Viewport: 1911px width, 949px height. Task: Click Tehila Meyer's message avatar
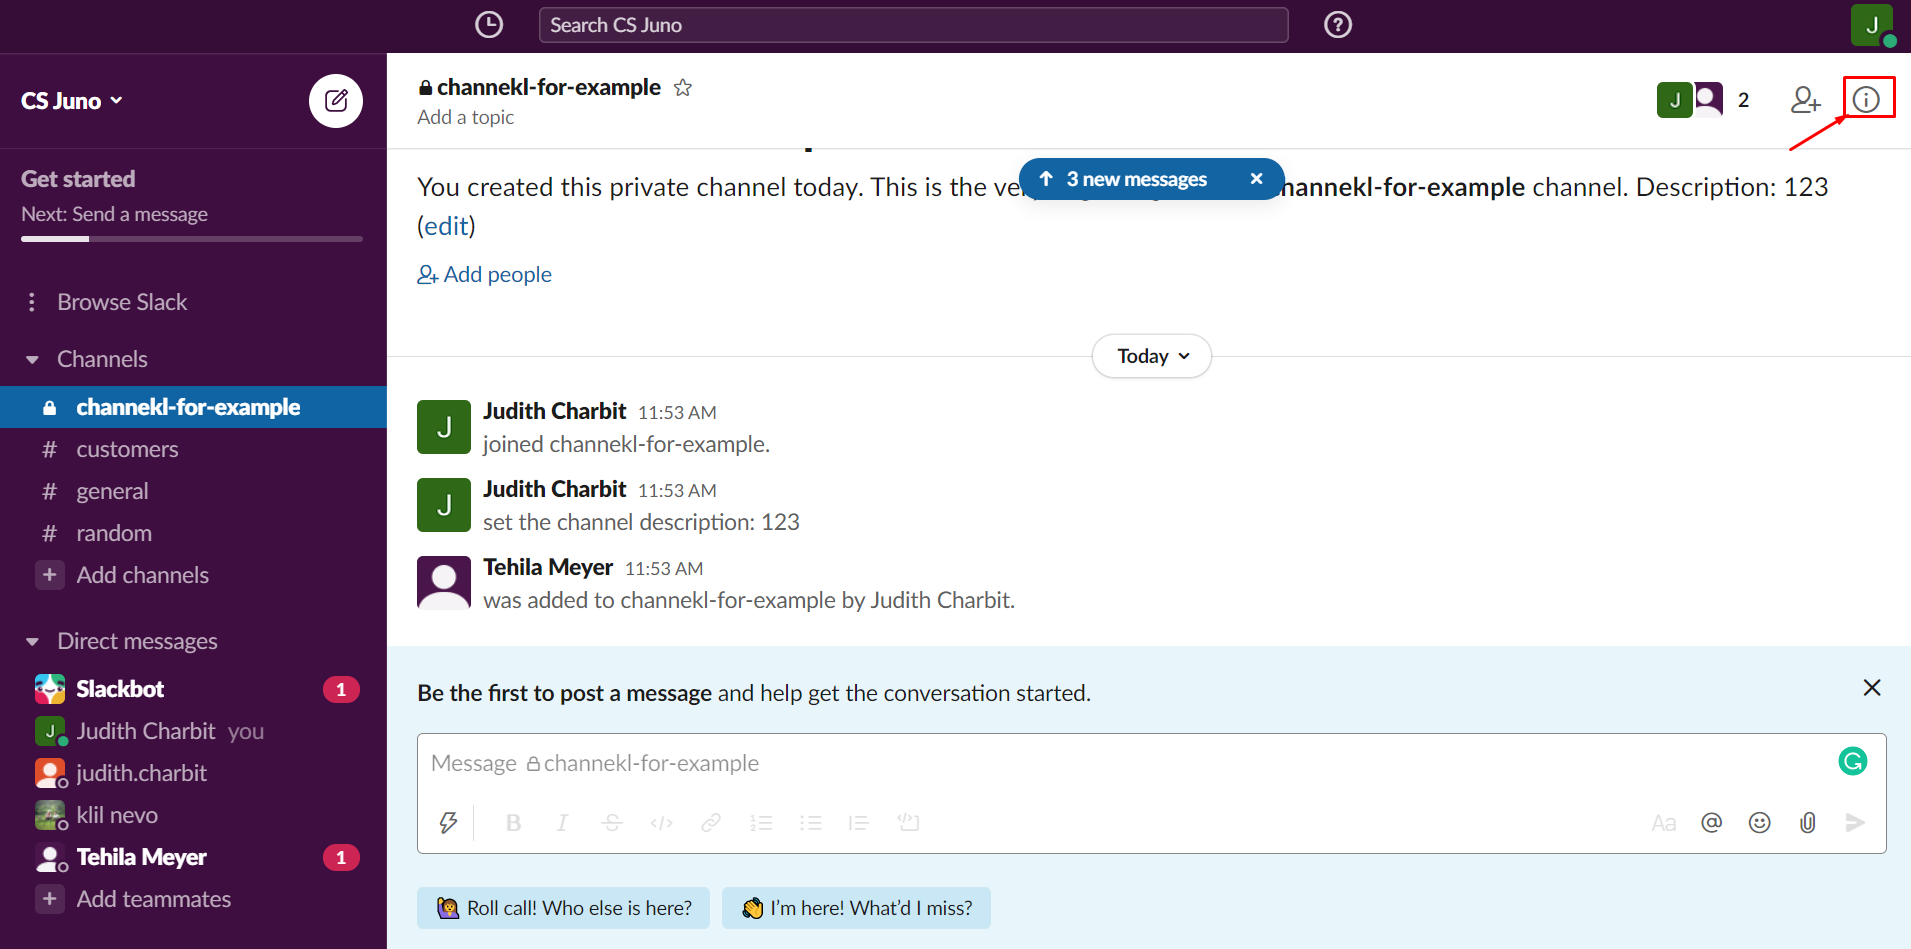pyautogui.click(x=444, y=583)
